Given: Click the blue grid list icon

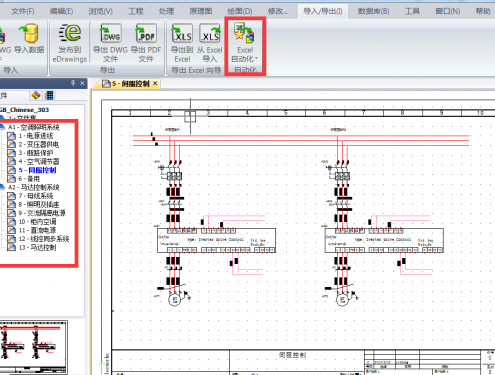Looking at the screenshot, I should [49, 96].
